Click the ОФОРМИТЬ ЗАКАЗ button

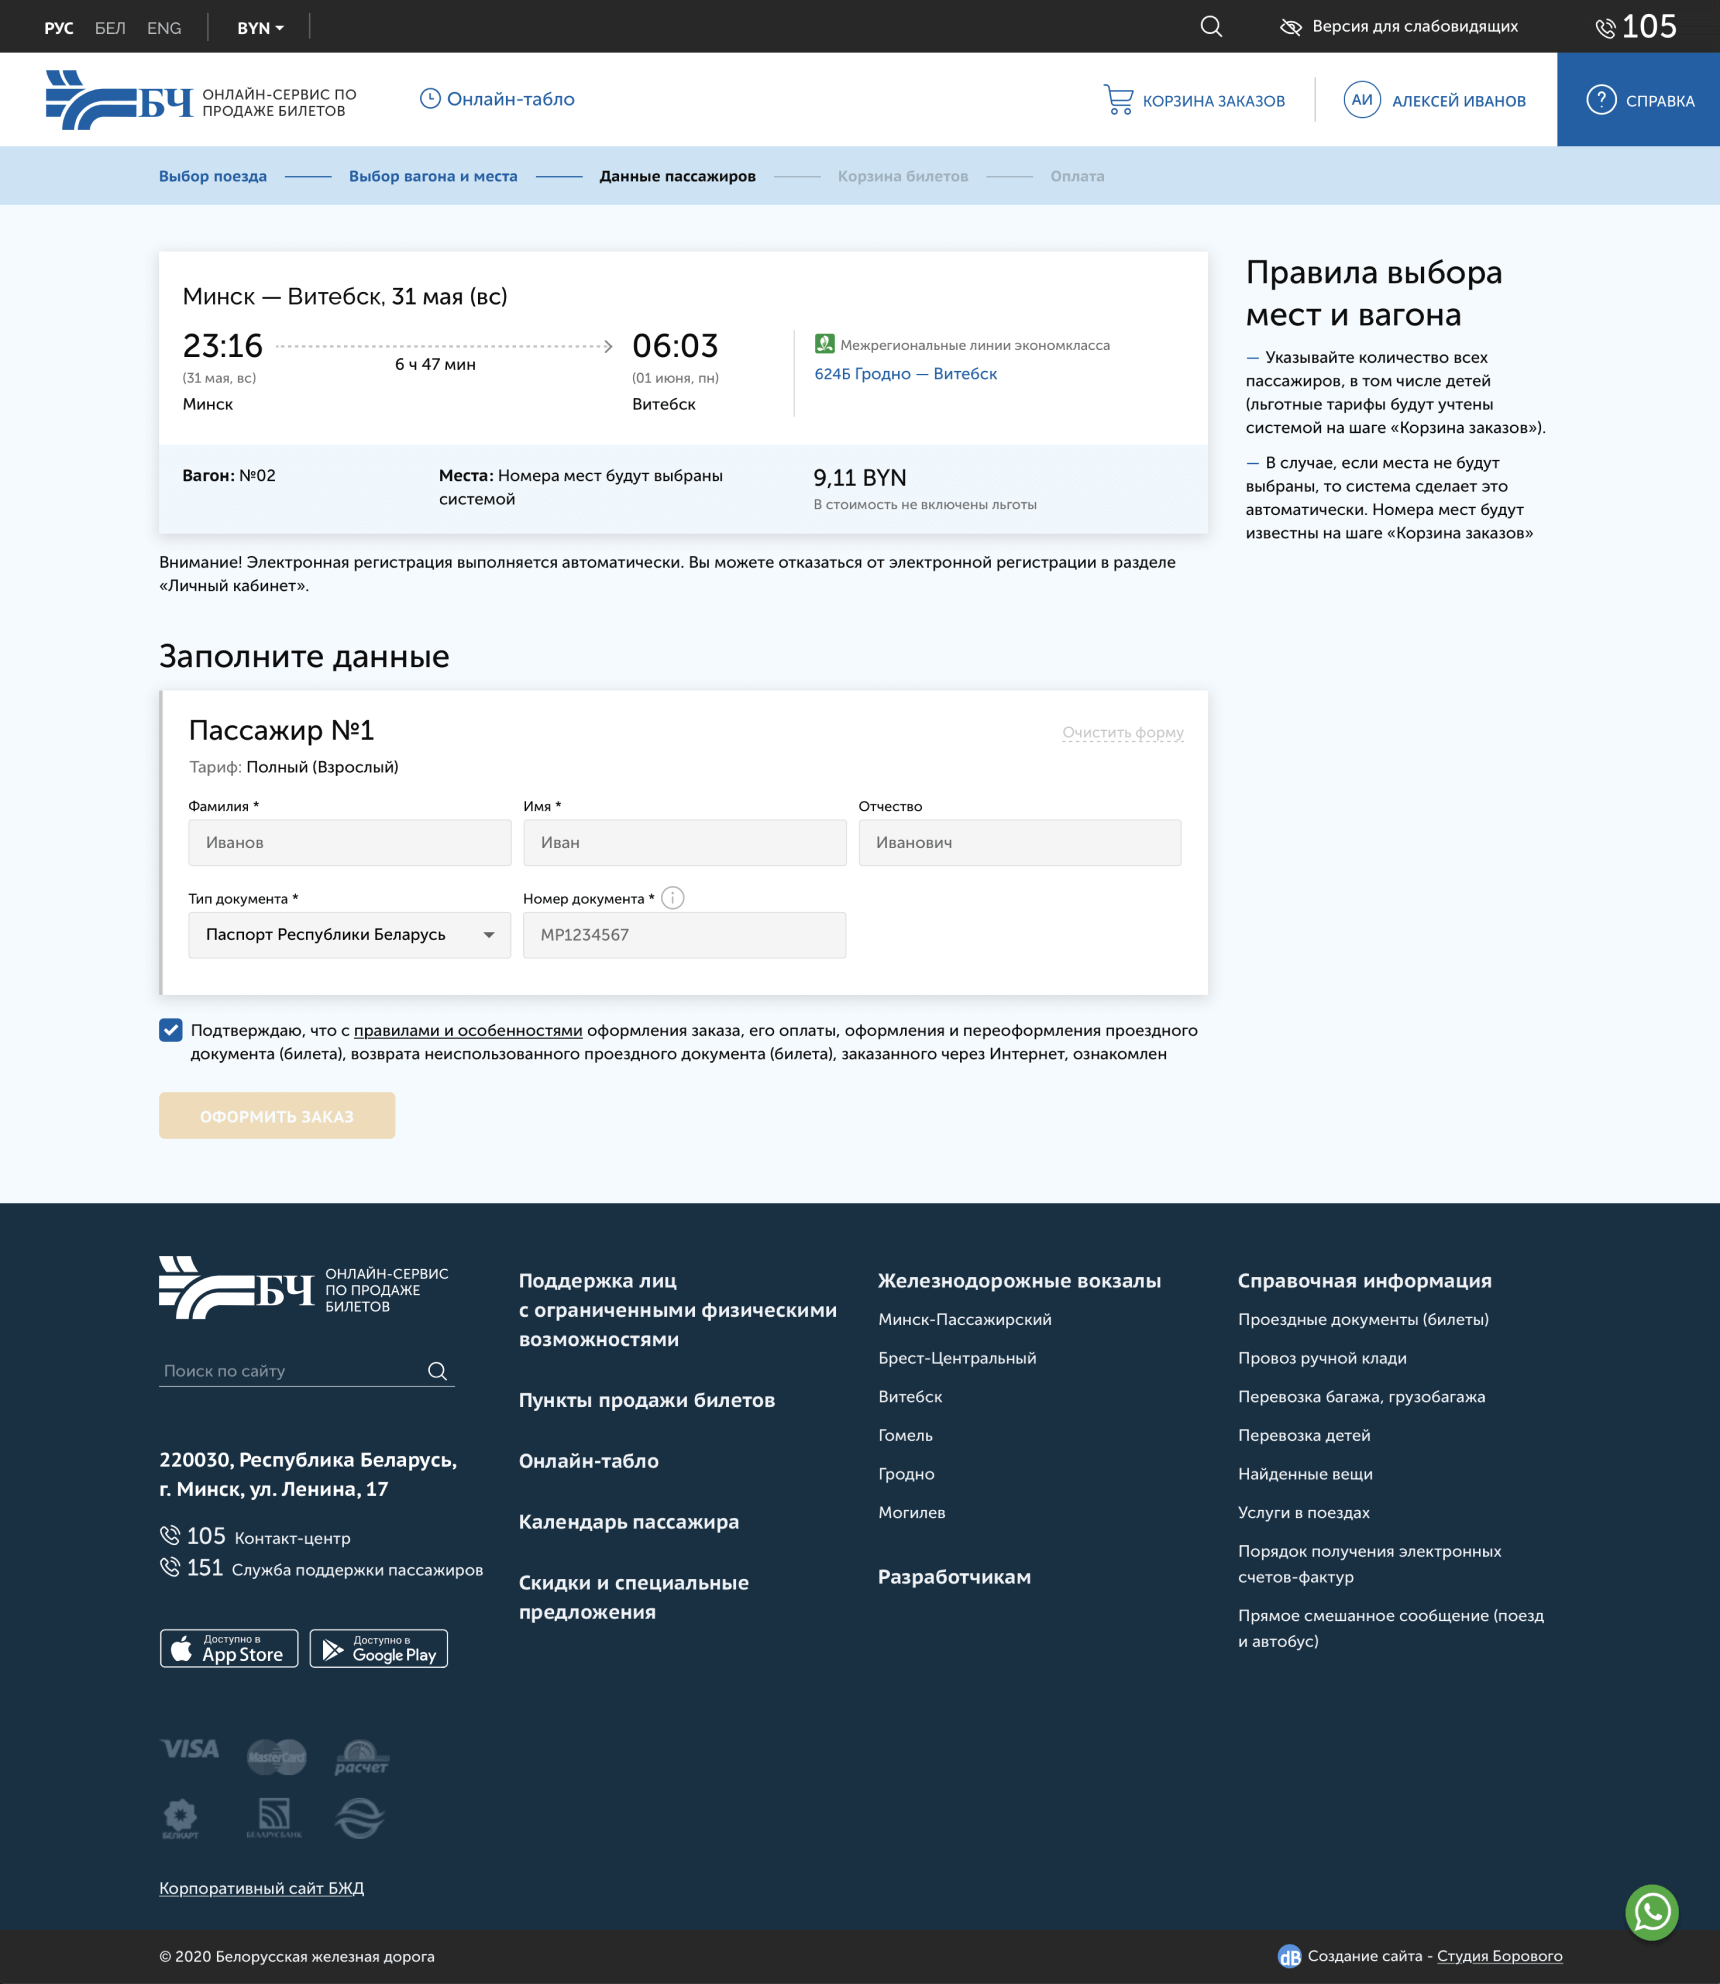[x=277, y=1115]
